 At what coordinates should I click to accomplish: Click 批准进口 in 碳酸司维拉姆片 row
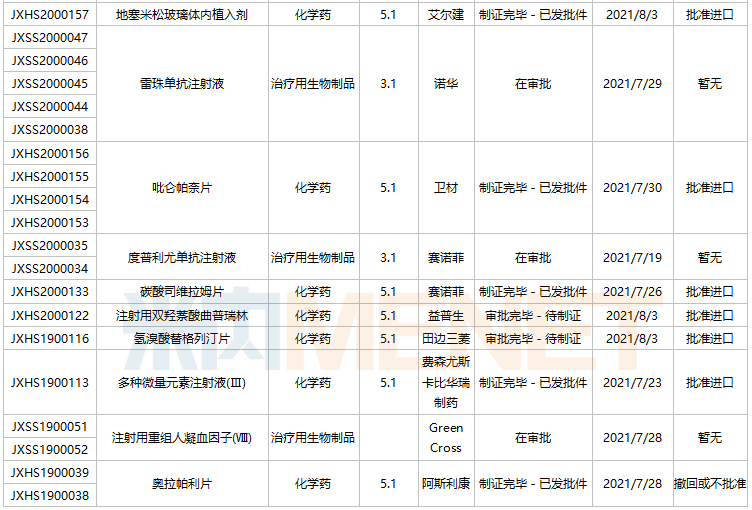pos(710,292)
